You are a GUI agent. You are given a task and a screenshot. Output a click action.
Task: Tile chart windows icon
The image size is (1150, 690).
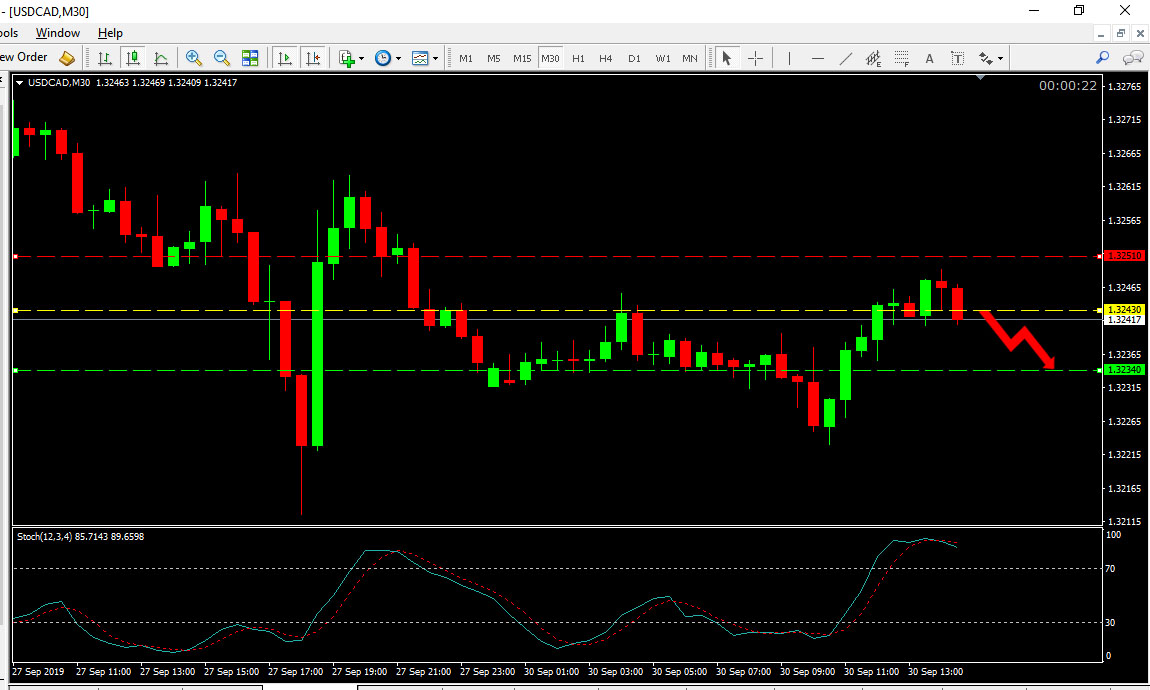[250, 58]
